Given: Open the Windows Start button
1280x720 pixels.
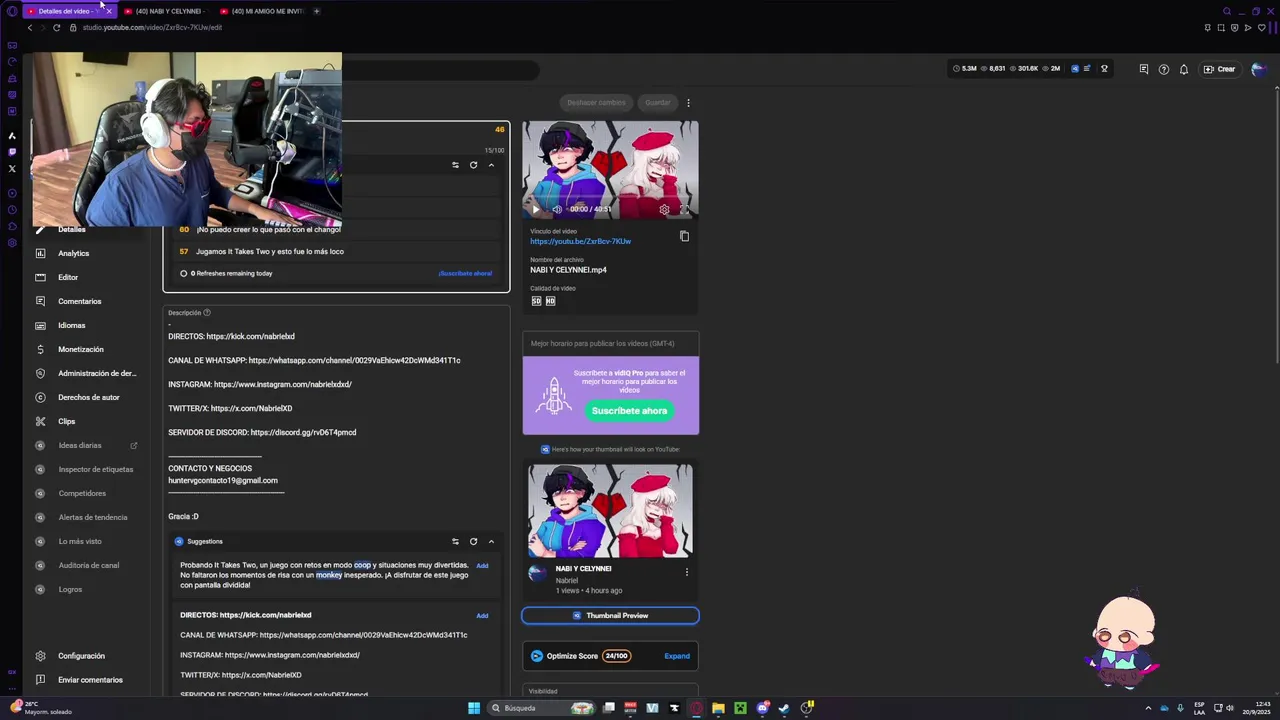Looking at the screenshot, I should [x=474, y=708].
